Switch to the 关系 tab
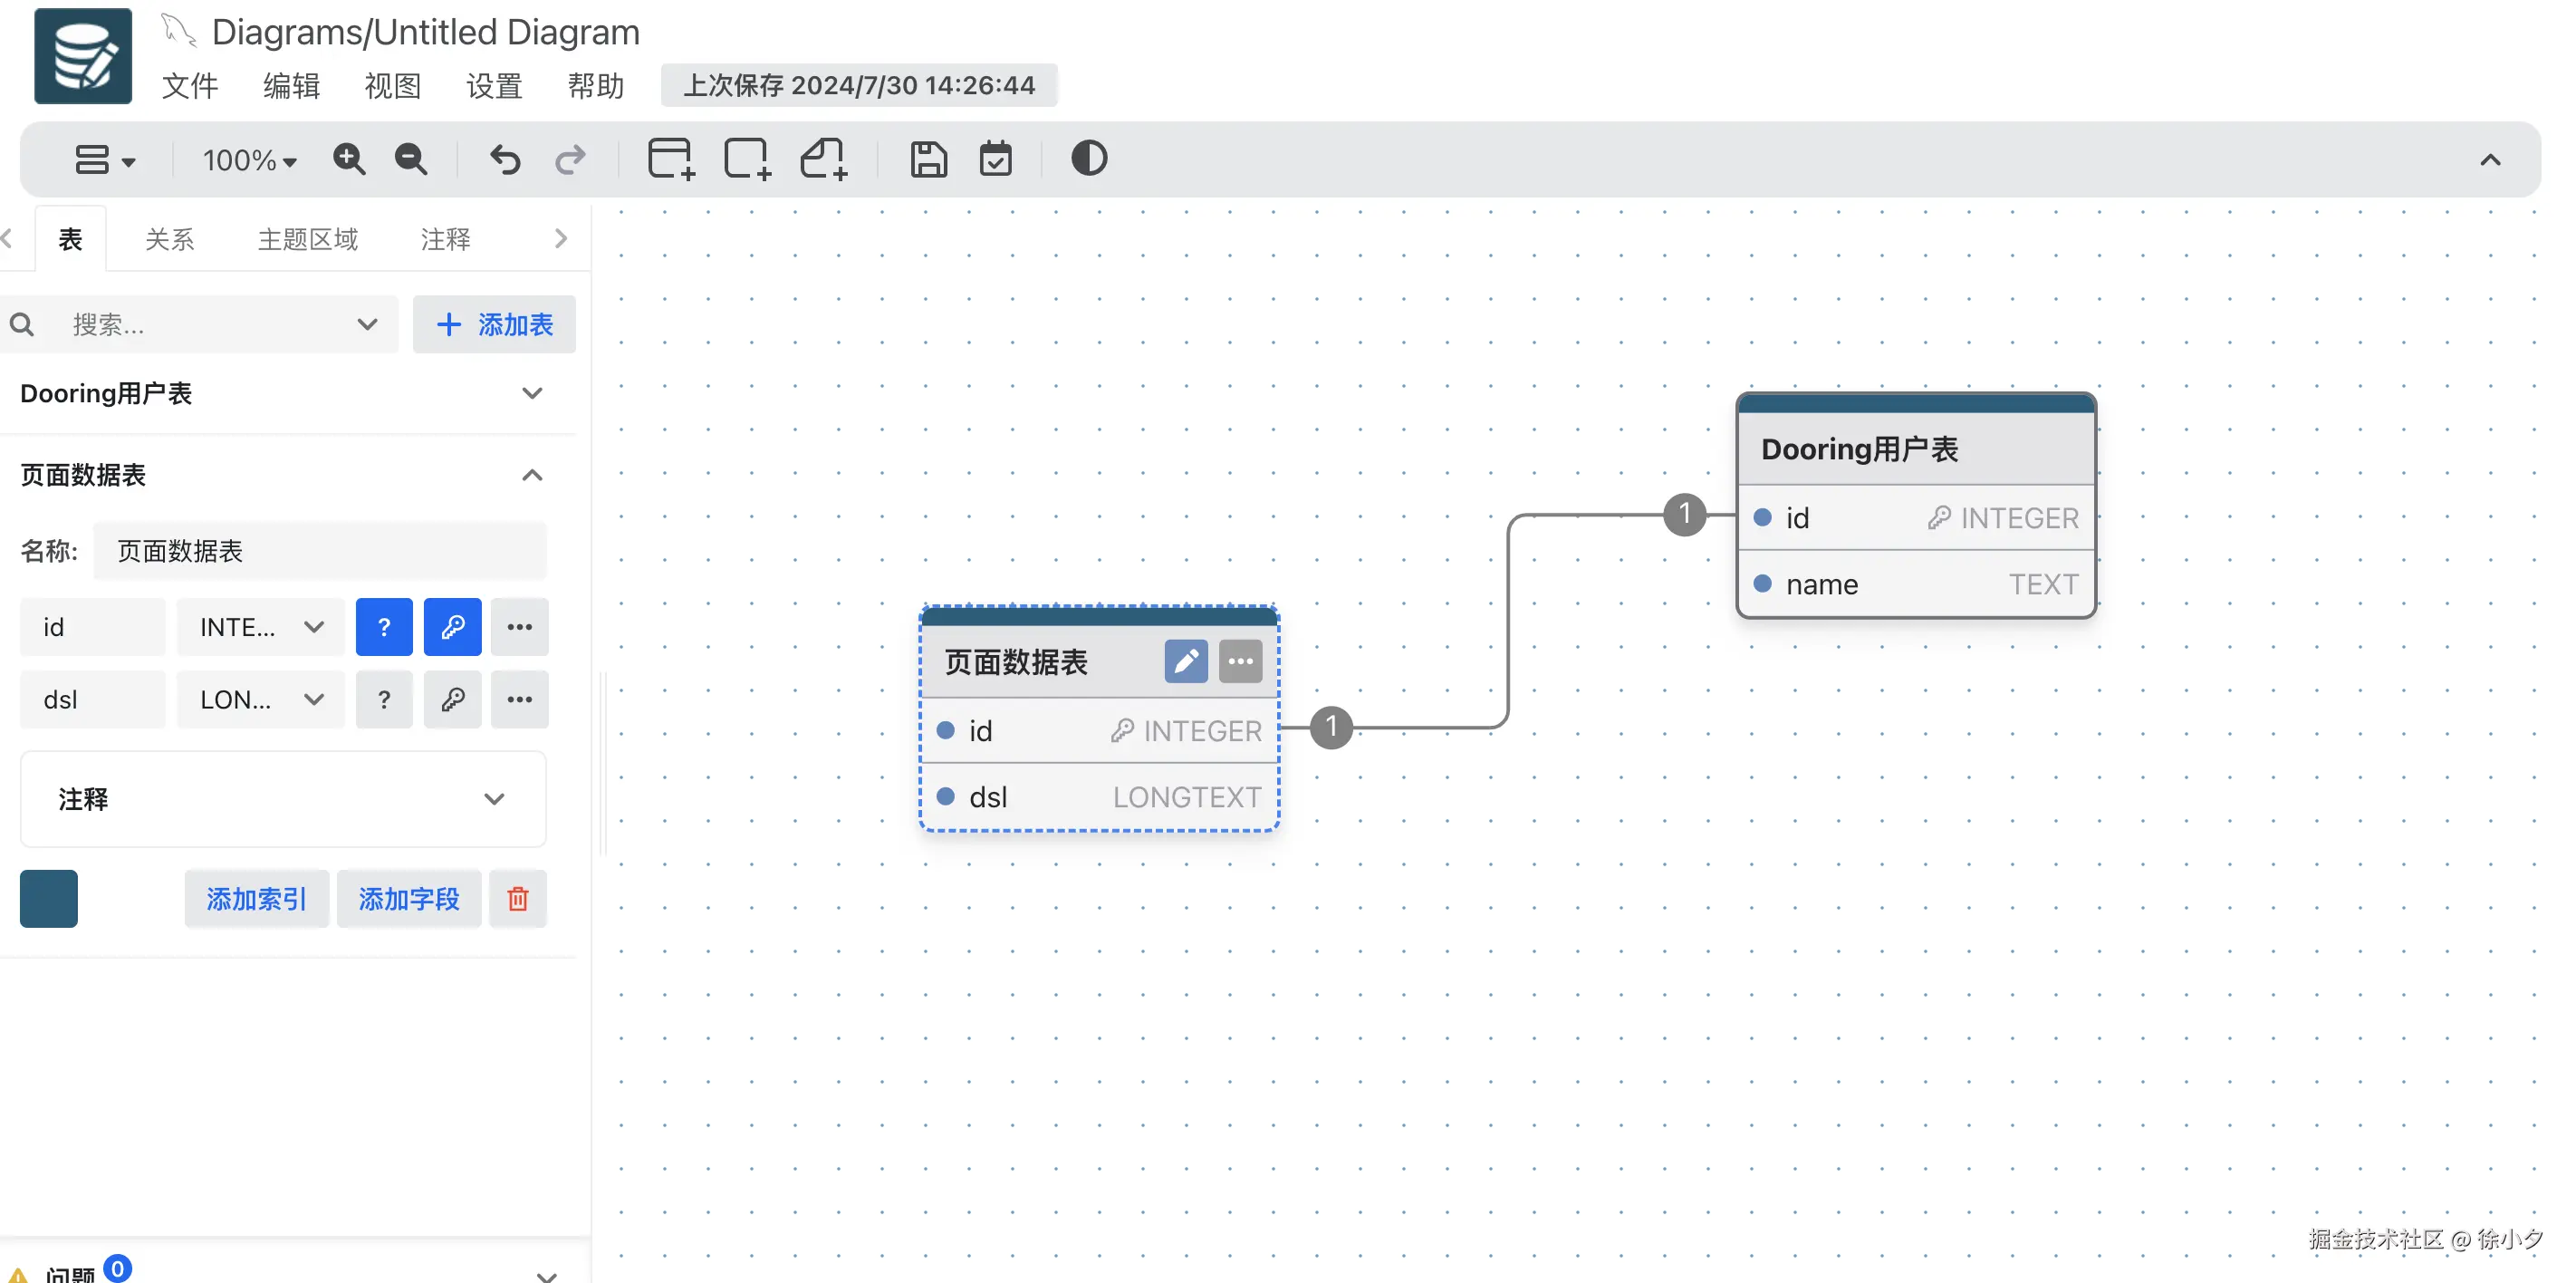Viewport: 2576px width, 1283px height. (169, 239)
